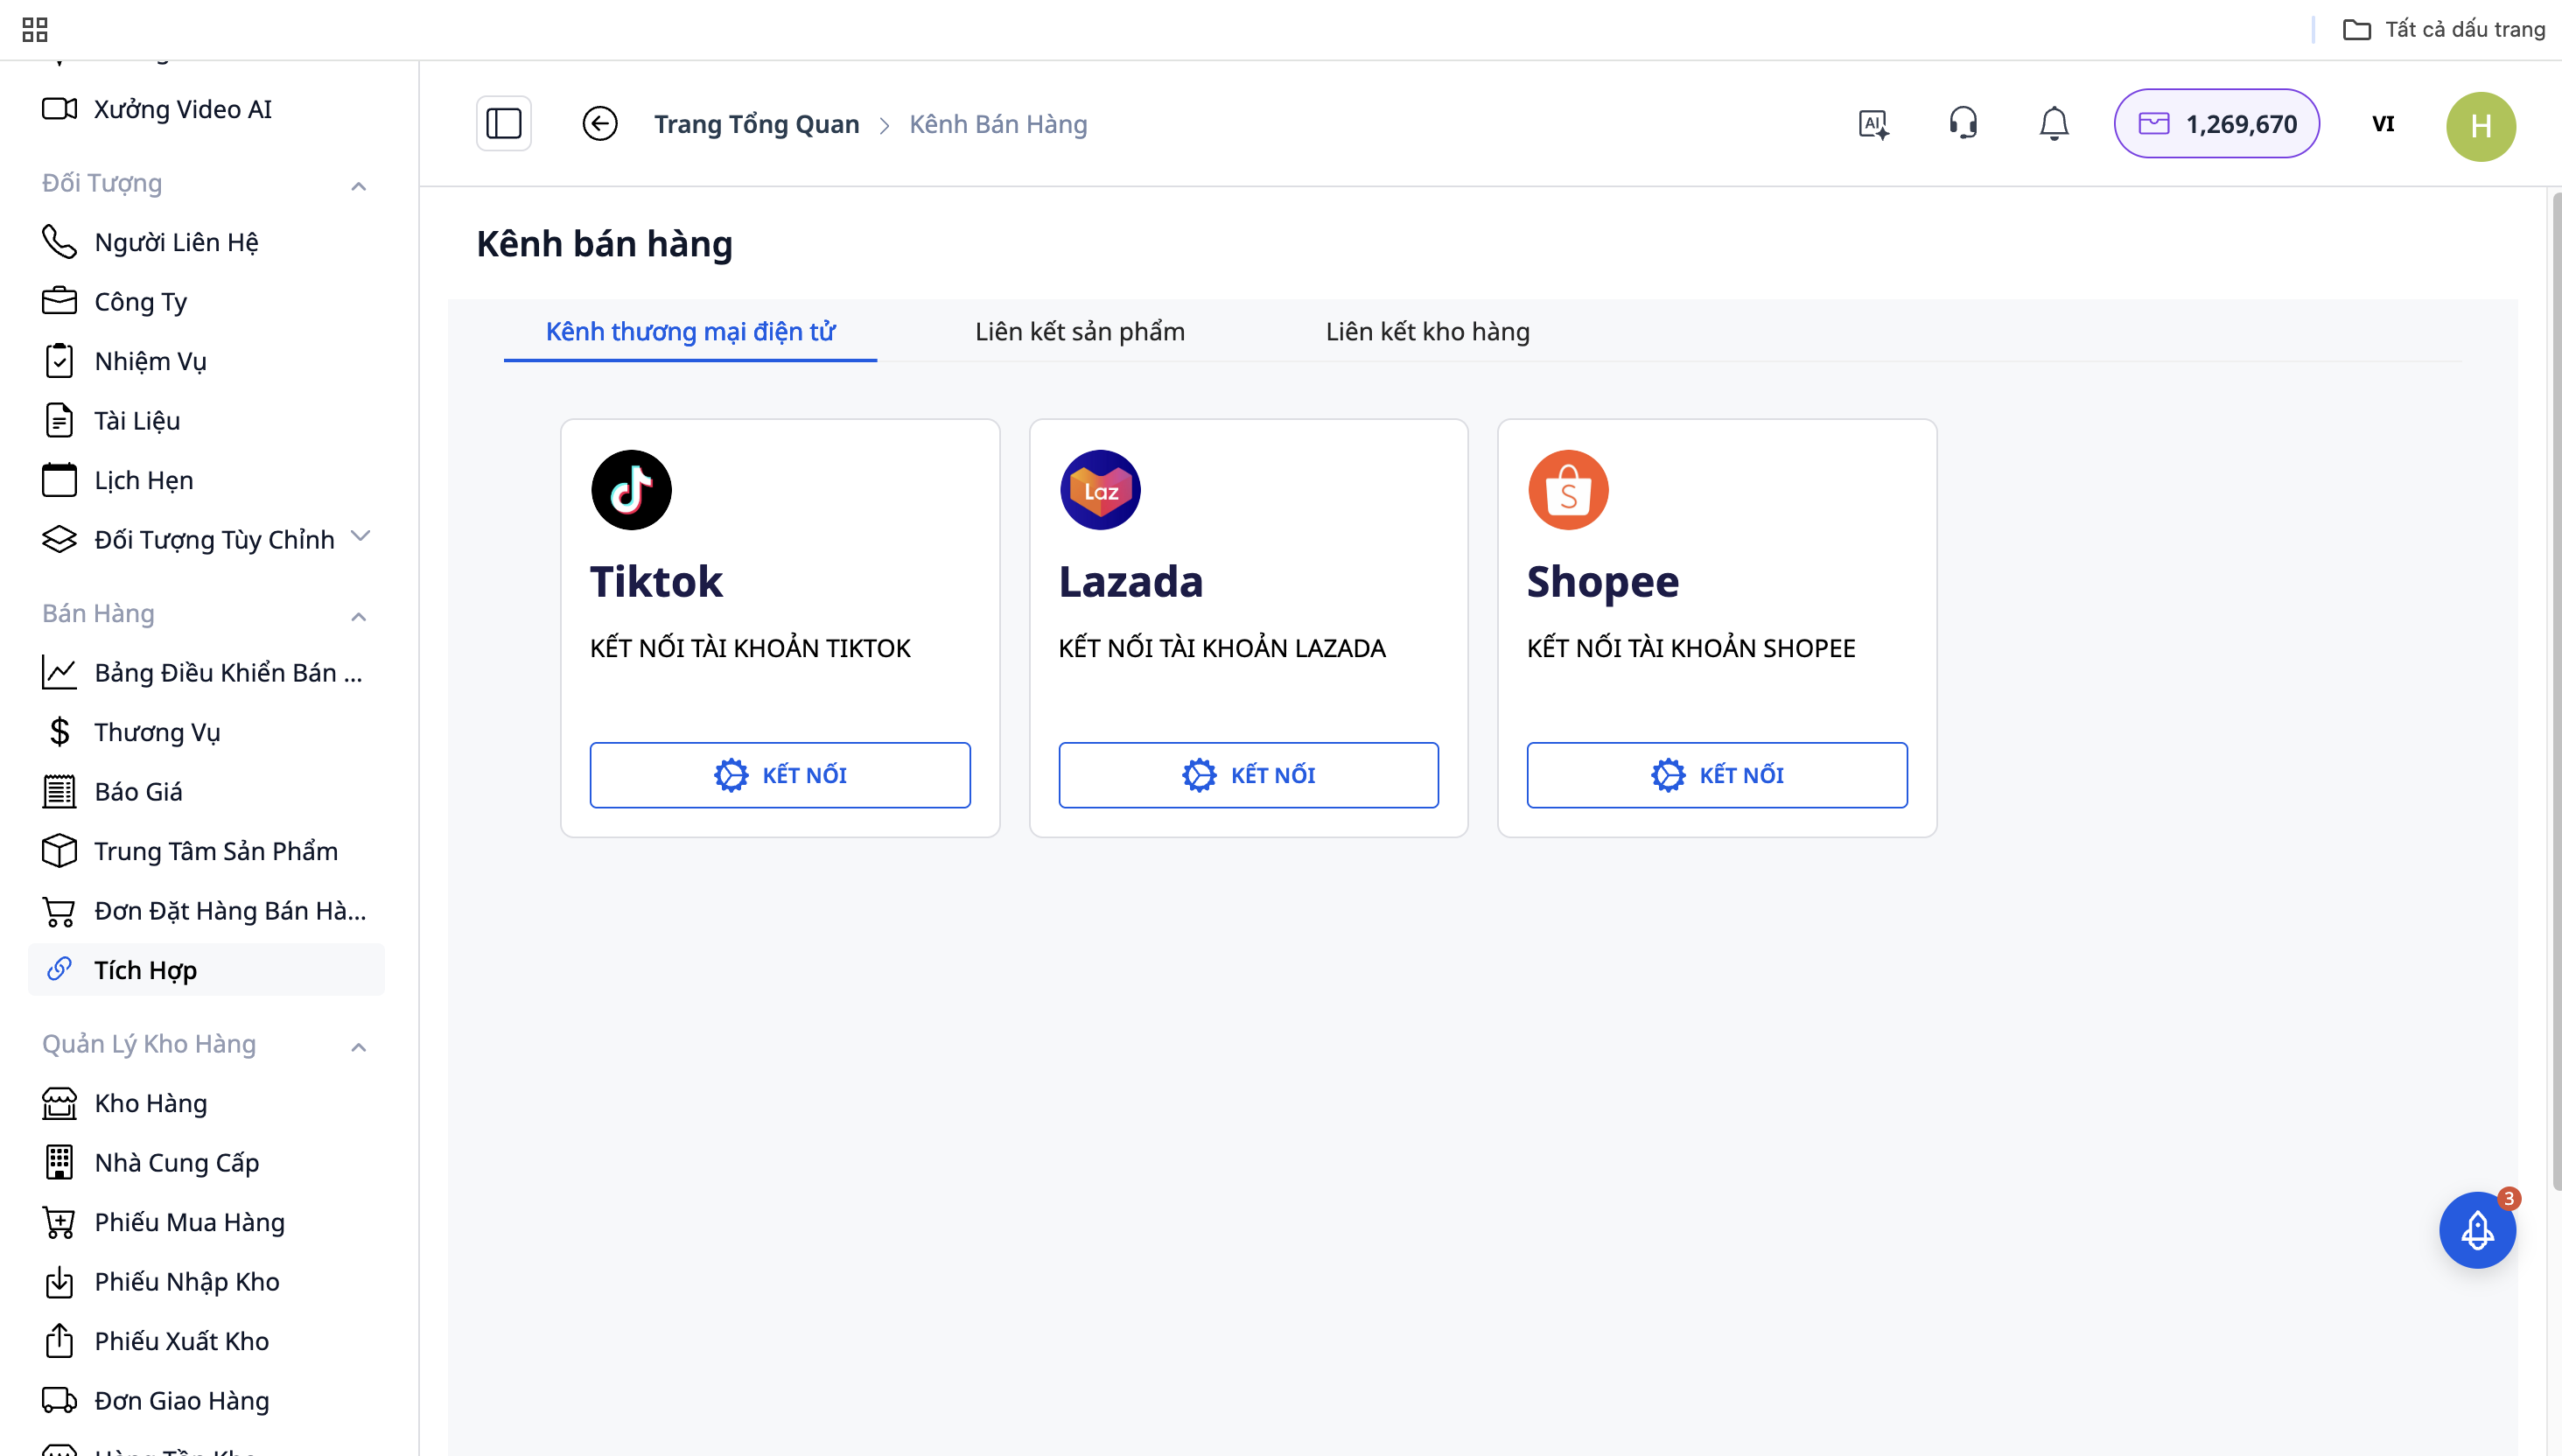Viewport: 2562px width, 1456px height.
Task: Open the headset support icon
Action: point(1963,124)
